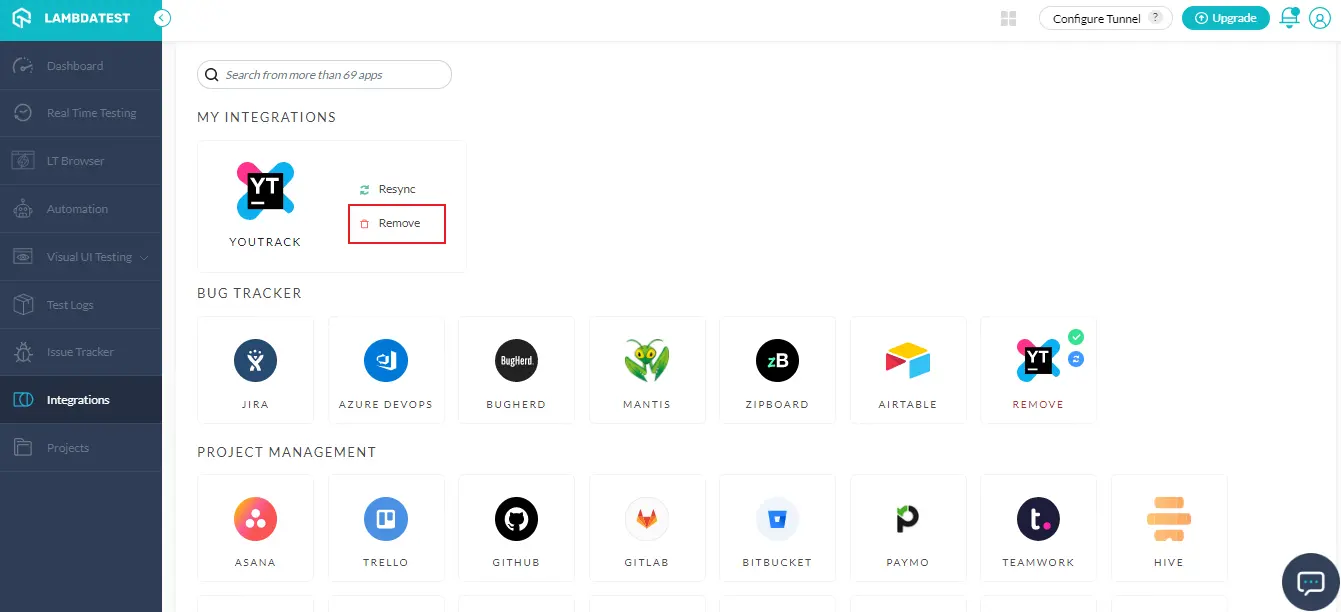Click the blue resync badge on YouTrack tile
1341x612 pixels.
(x=1076, y=359)
